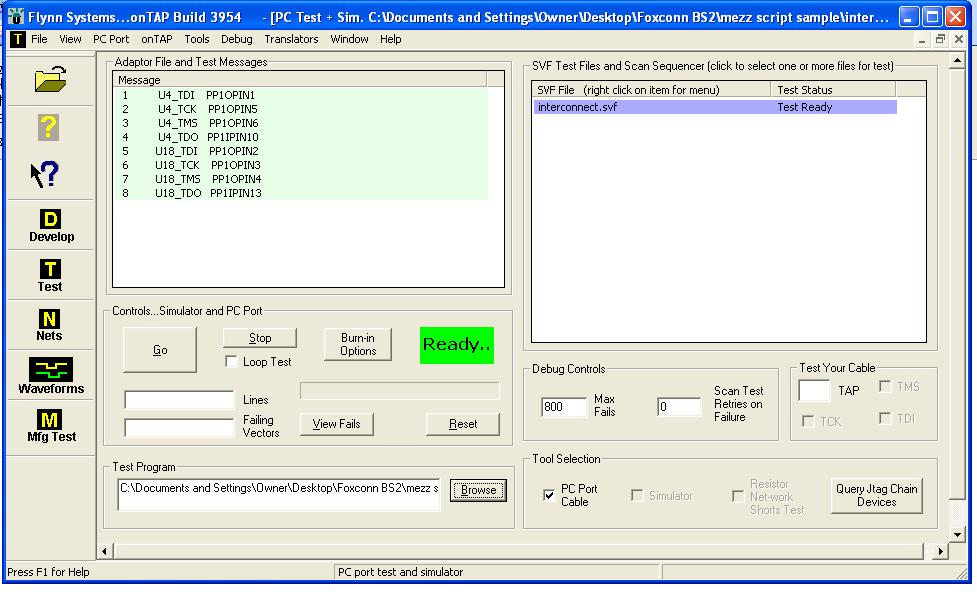
Task: Click the application icon in the title bar
Action: tap(16, 17)
